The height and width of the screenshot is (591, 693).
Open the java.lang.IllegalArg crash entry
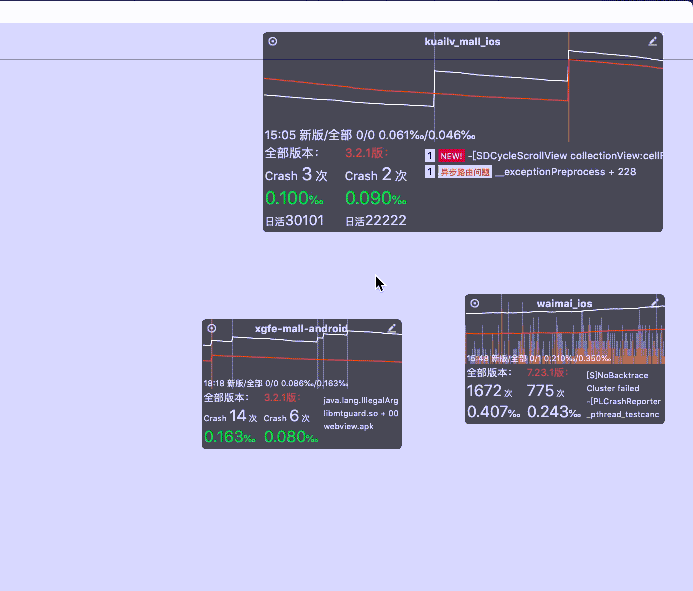361,400
